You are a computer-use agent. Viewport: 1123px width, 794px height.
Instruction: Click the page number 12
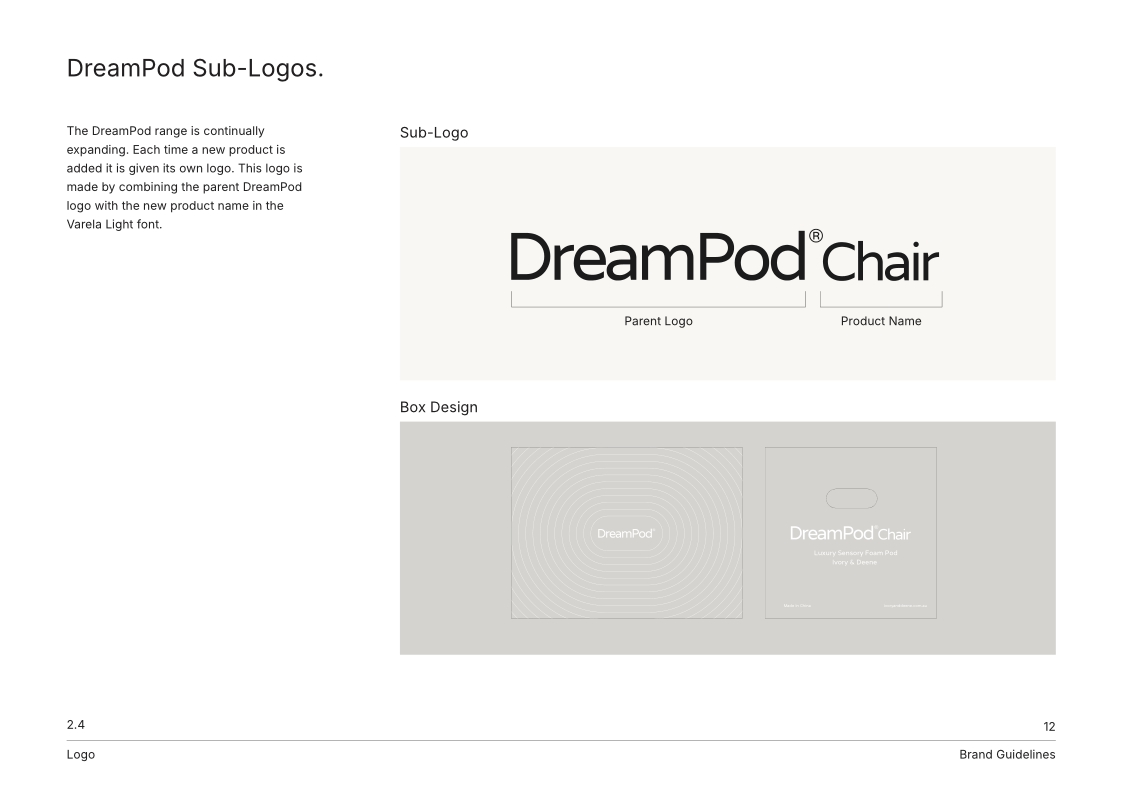(1048, 726)
